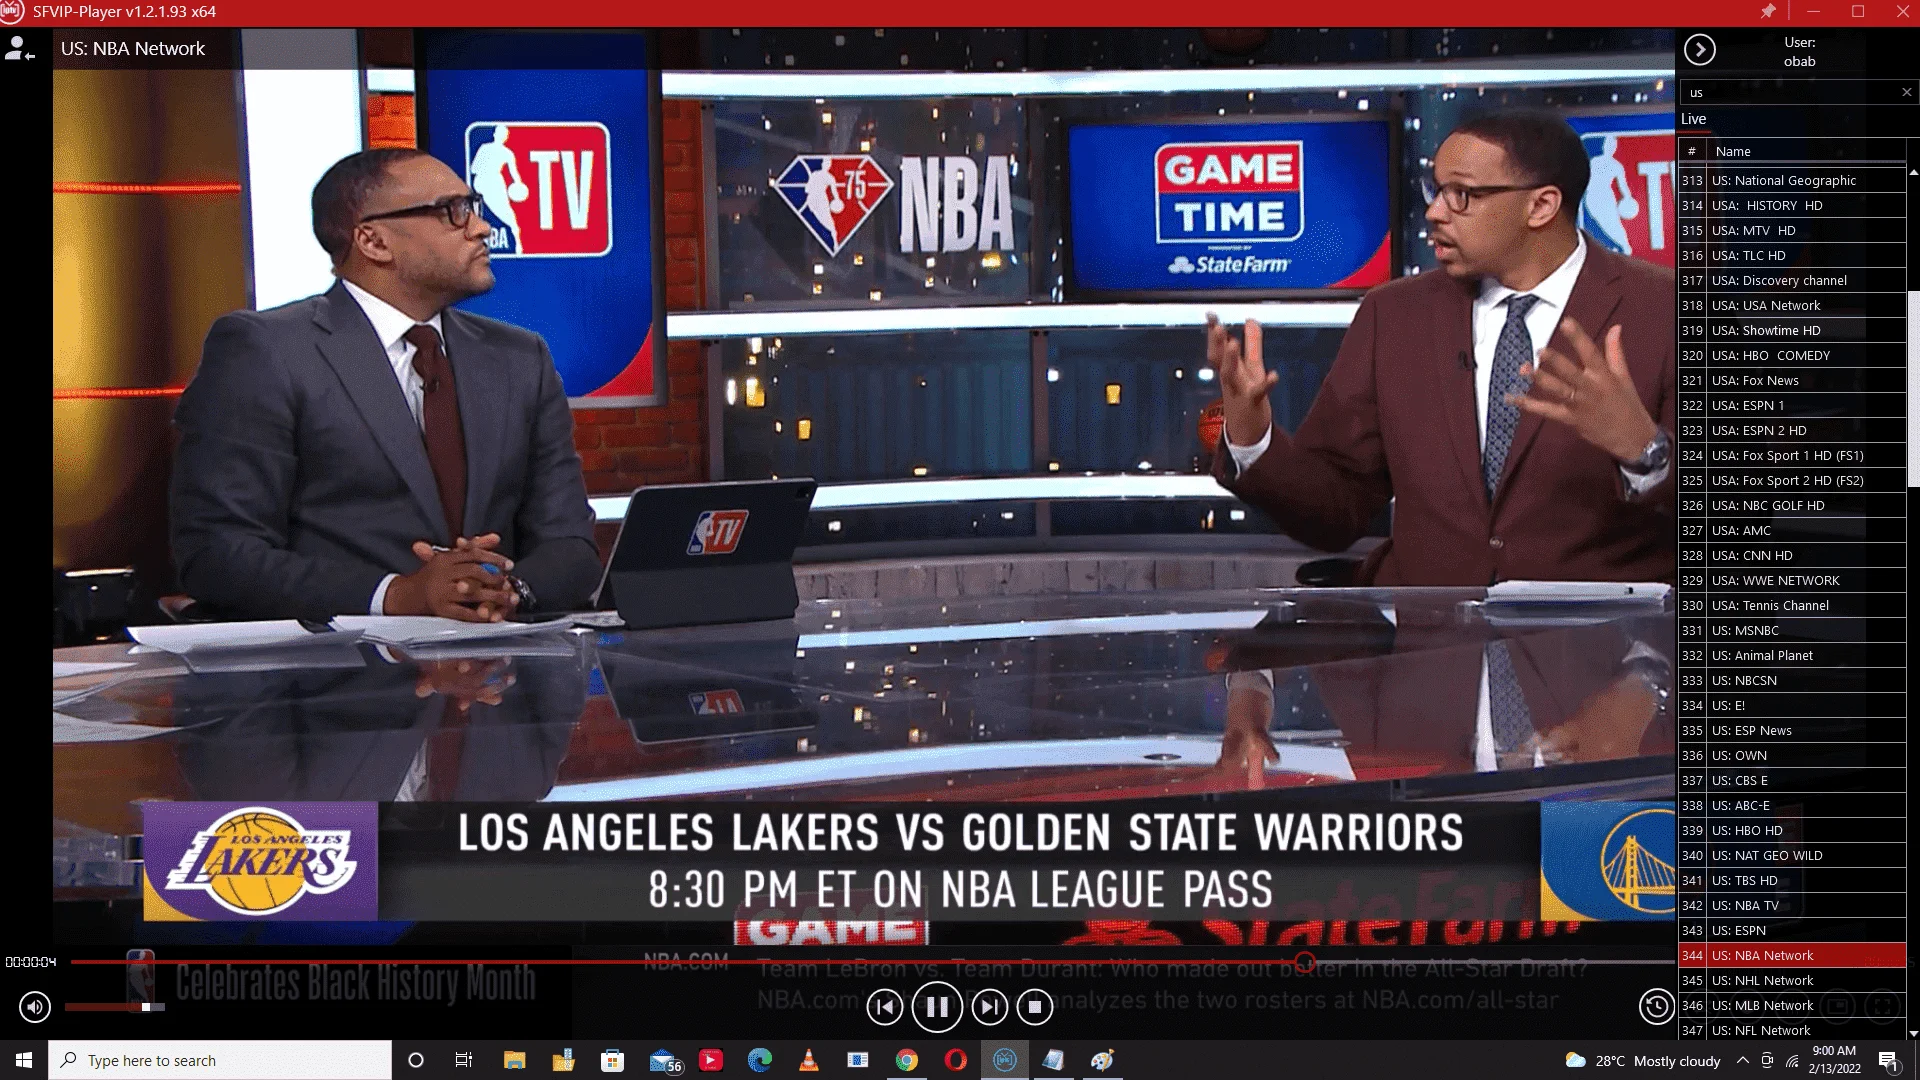This screenshot has height=1080, width=1920.
Task: Open Microsoft Edge from taskbar
Action: tap(760, 1060)
